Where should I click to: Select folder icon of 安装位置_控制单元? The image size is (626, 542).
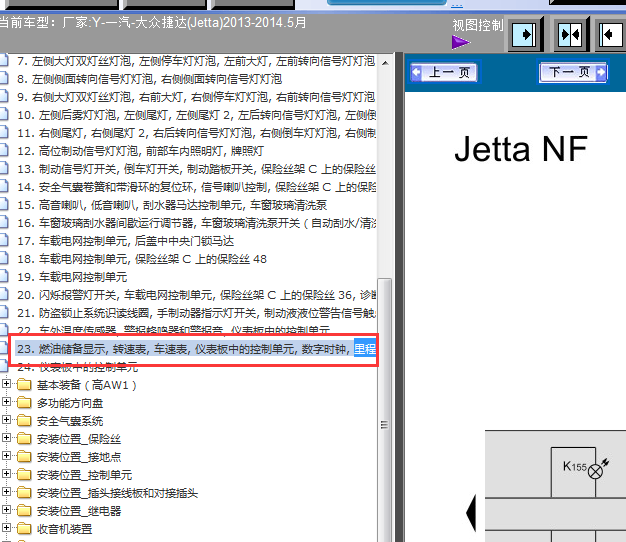[24, 475]
